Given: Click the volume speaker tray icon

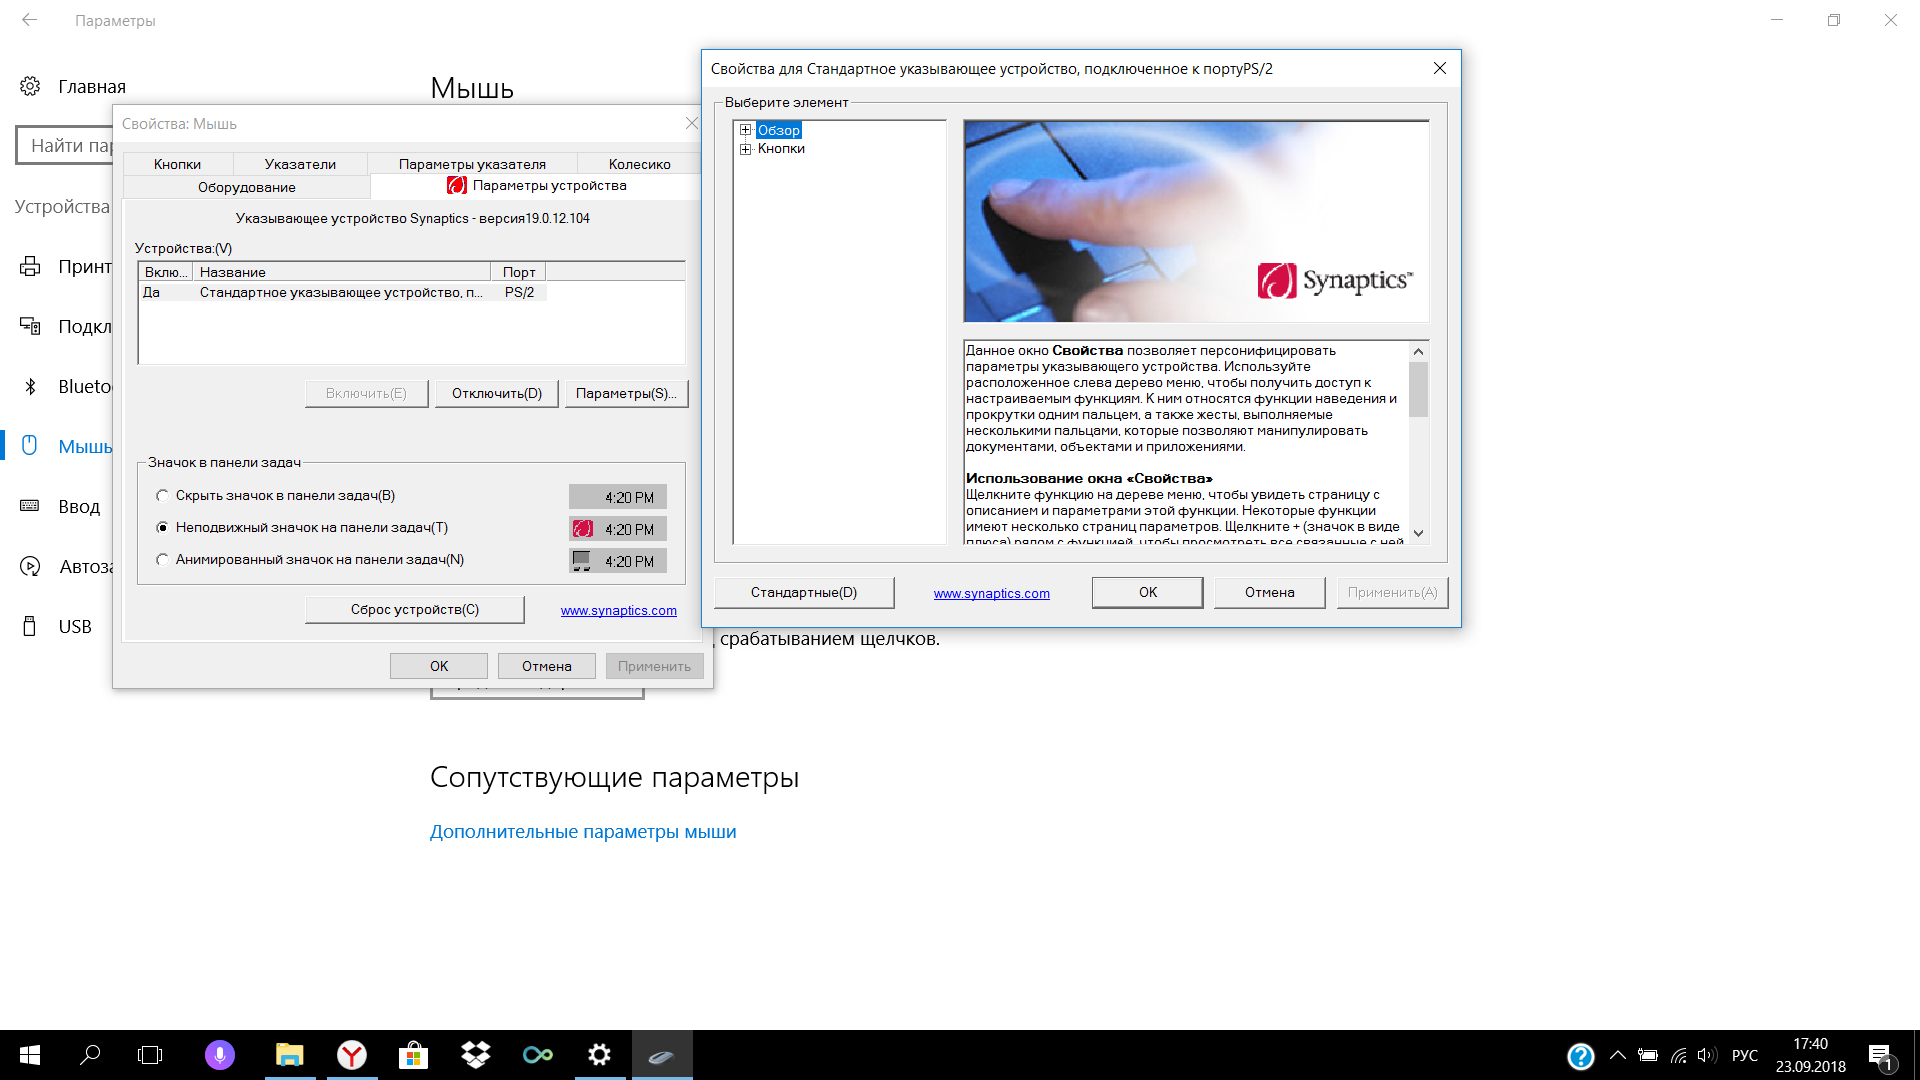Looking at the screenshot, I should coord(1707,1055).
